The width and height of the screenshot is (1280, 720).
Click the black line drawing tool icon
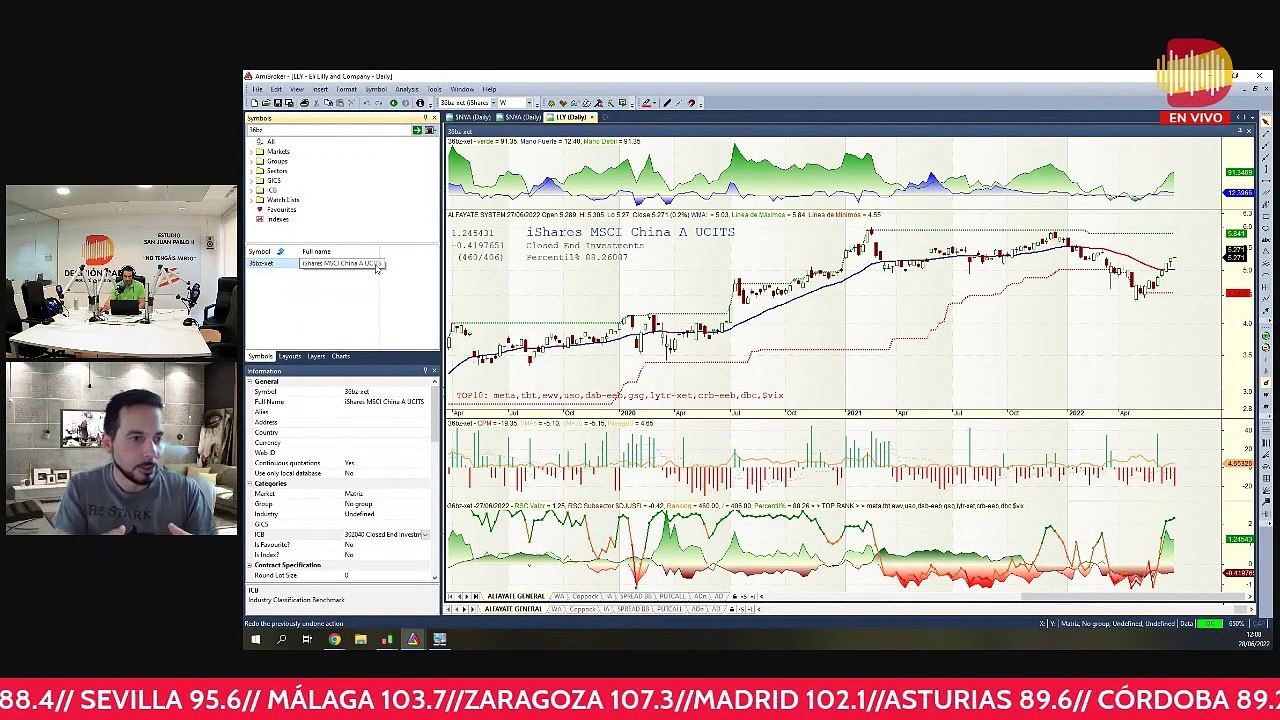tap(667, 103)
